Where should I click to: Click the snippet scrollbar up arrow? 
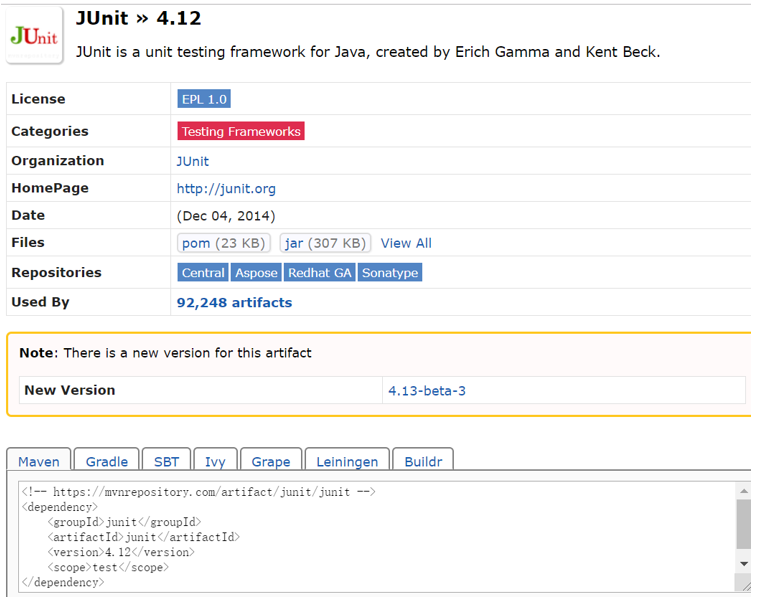click(x=744, y=490)
